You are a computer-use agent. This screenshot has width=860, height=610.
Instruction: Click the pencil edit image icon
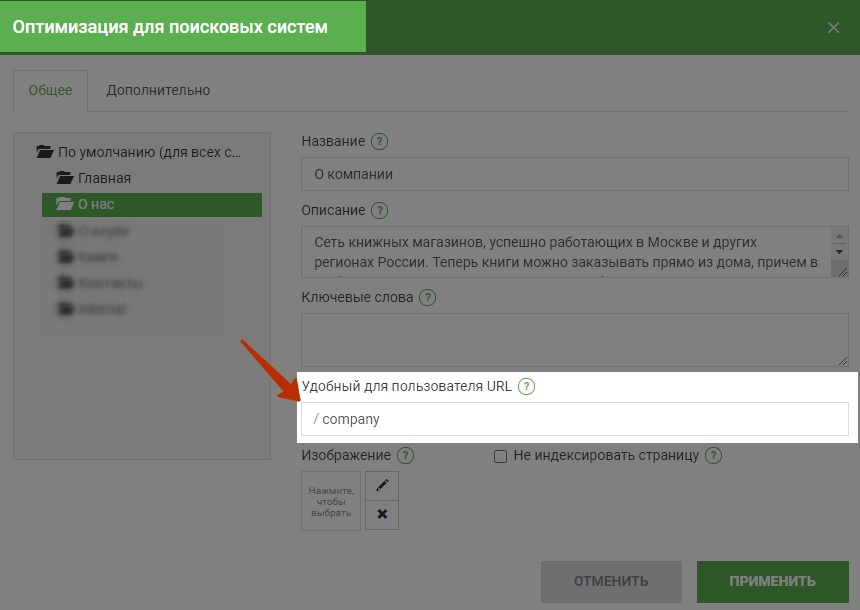pyautogui.click(x=382, y=485)
